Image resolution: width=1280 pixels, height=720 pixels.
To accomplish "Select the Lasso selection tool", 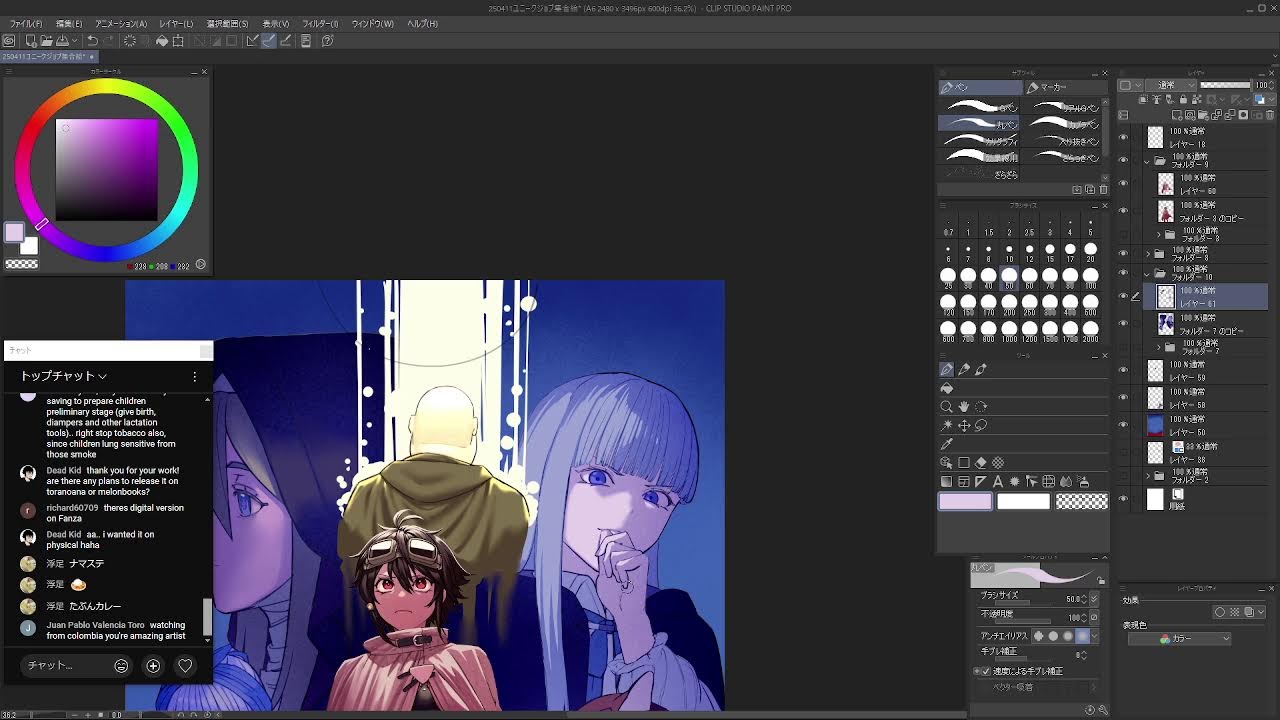I will [x=981, y=425].
